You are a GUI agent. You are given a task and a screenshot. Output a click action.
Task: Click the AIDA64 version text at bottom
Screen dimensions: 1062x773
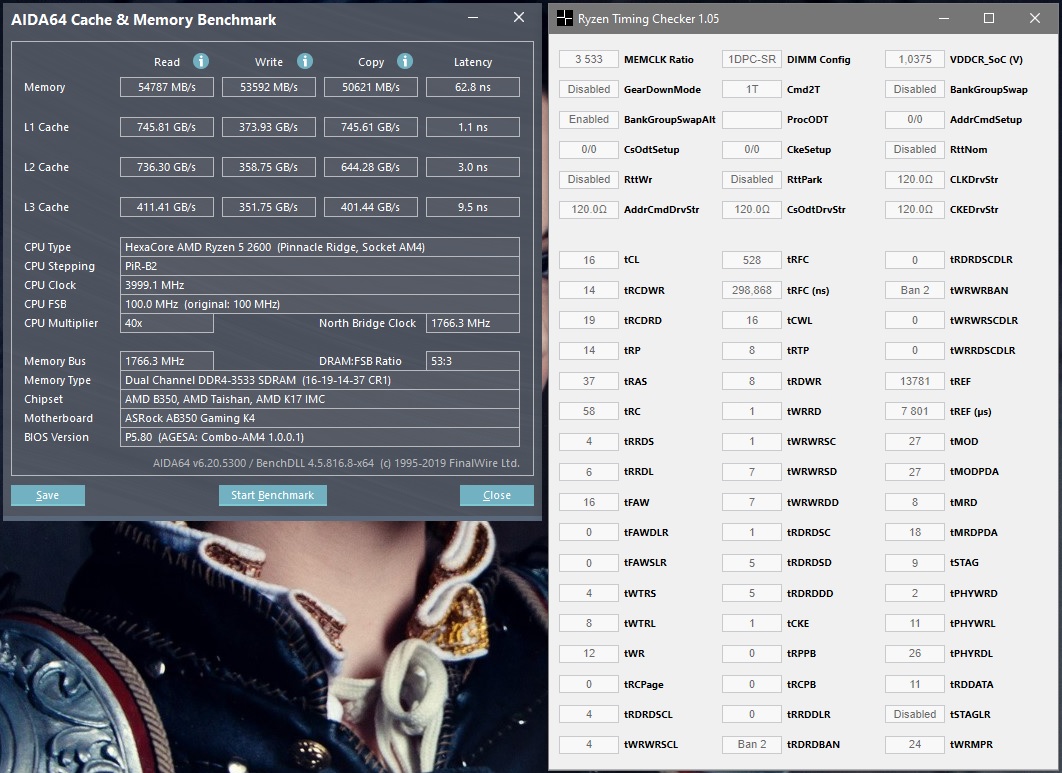click(x=336, y=463)
